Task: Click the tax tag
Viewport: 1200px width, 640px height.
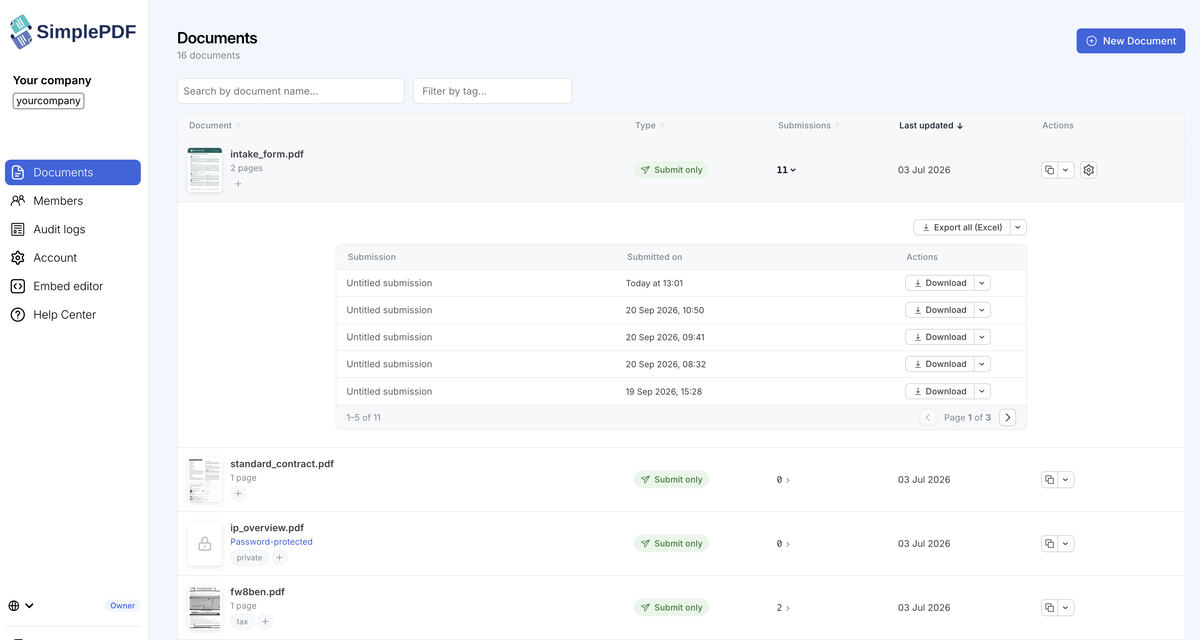Action: tap(242, 622)
